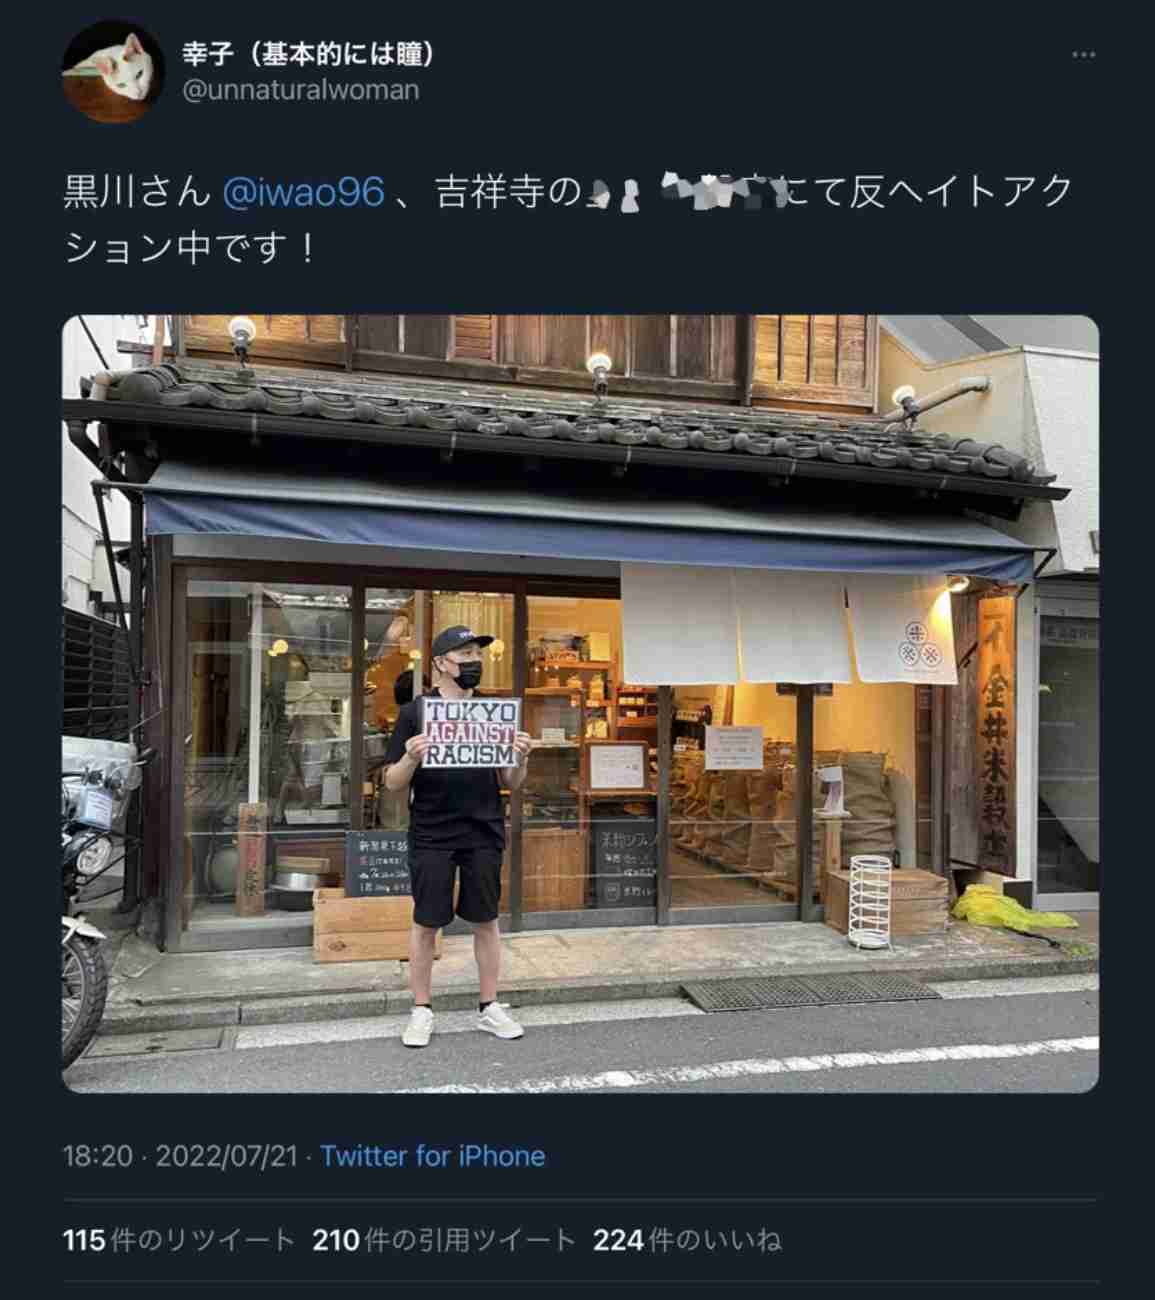The image size is (1155, 1300).
Task: Click the 18:20 · 2022/07/21 timestamp
Action: coord(181,1156)
